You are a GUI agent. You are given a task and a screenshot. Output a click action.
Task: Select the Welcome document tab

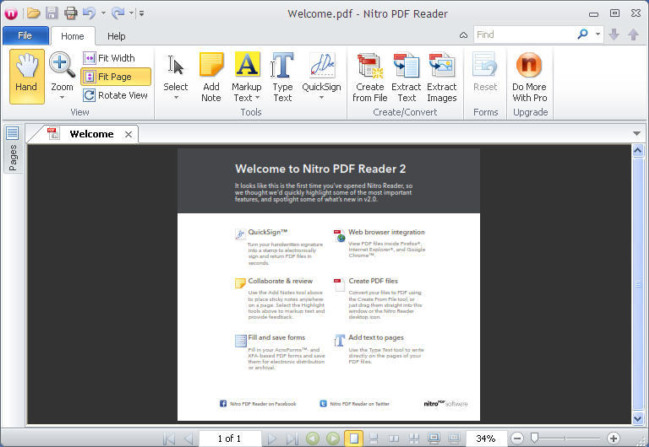coord(91,134)
